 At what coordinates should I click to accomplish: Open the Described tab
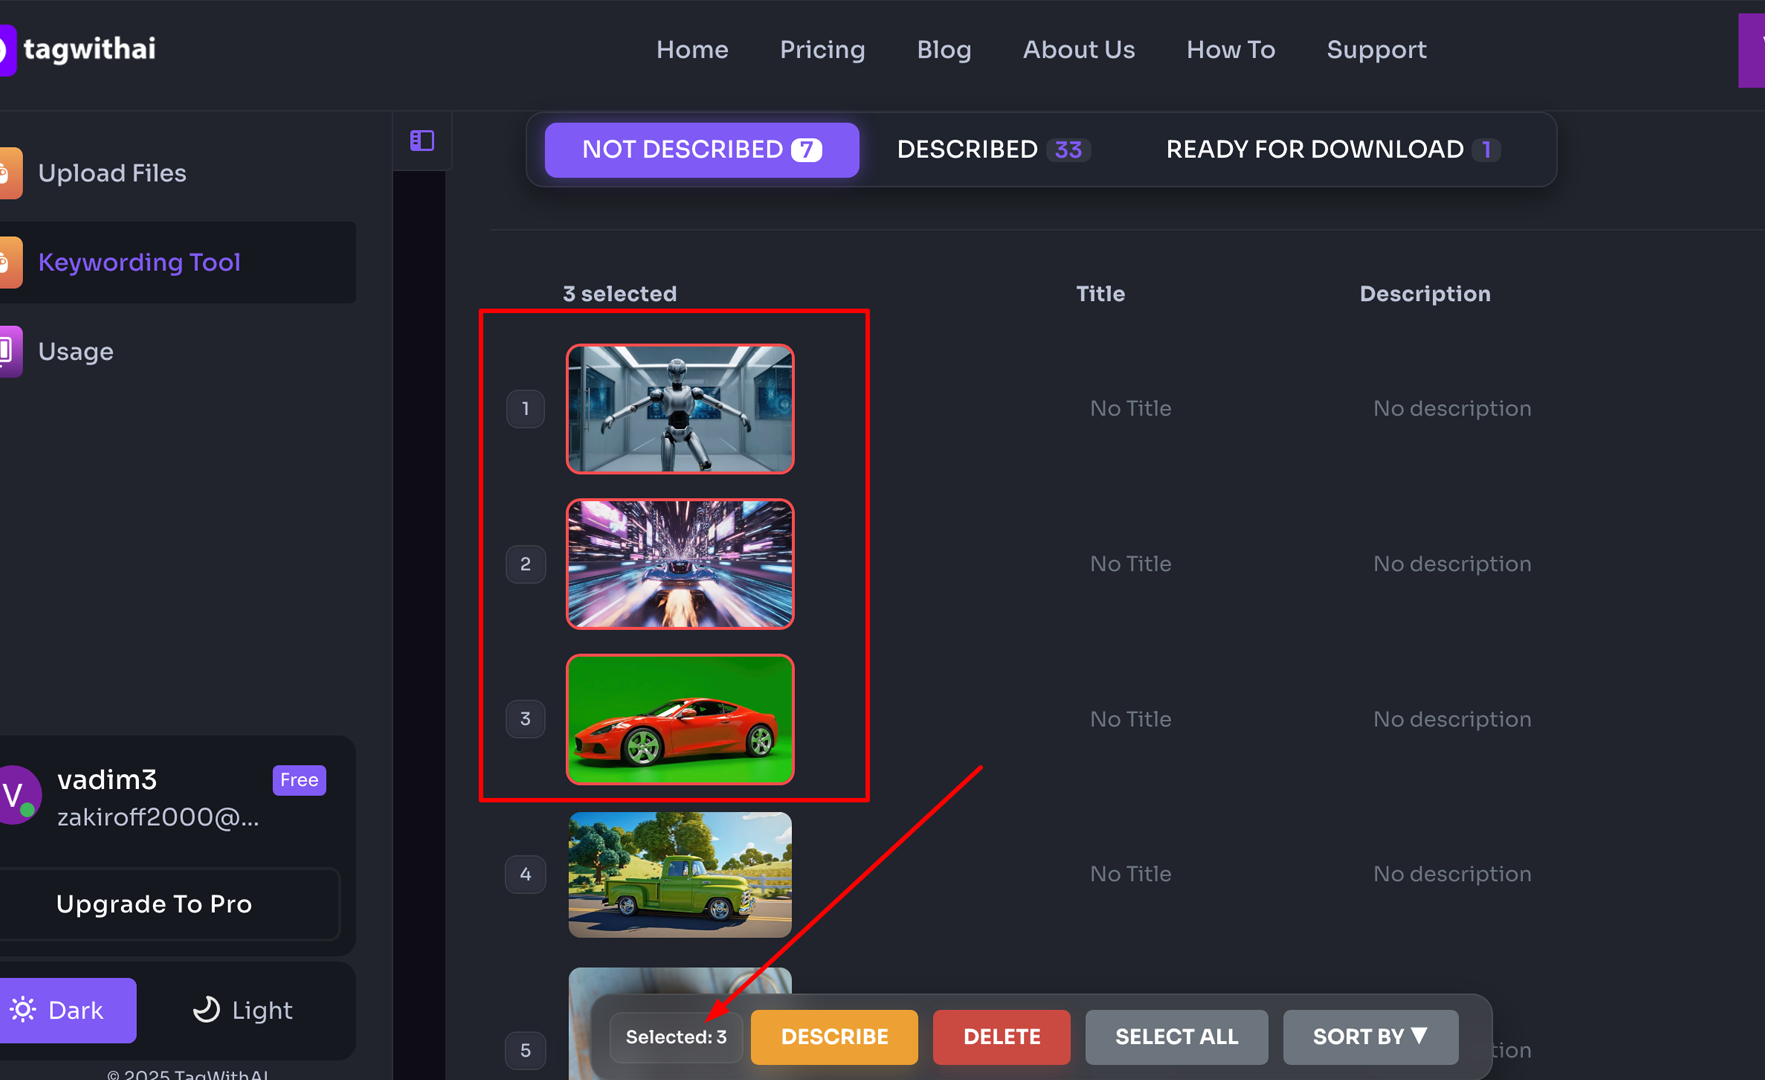pos(991,150)
